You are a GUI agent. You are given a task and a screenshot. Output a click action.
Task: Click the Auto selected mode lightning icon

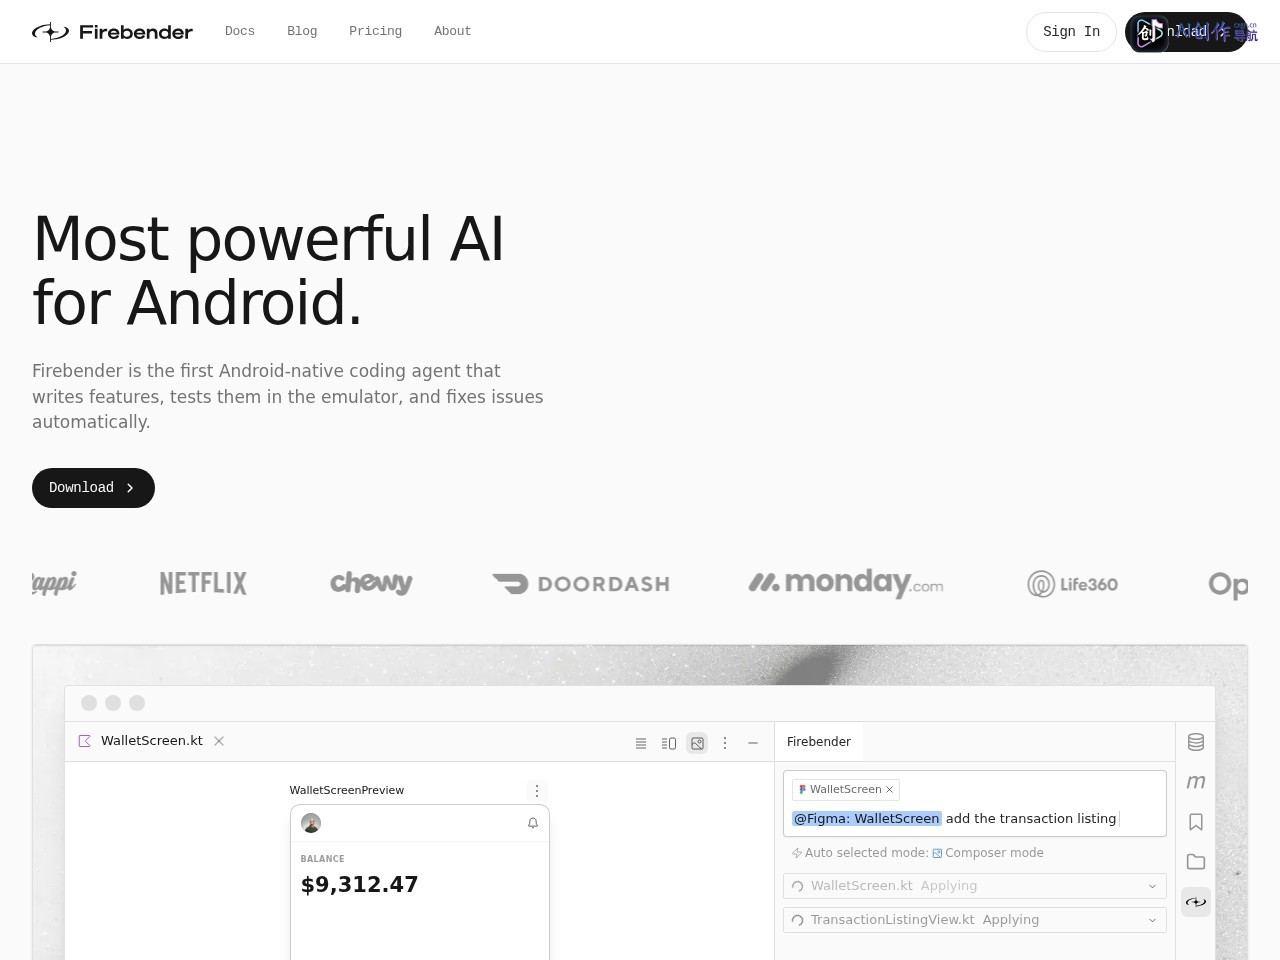pos(797,853)
